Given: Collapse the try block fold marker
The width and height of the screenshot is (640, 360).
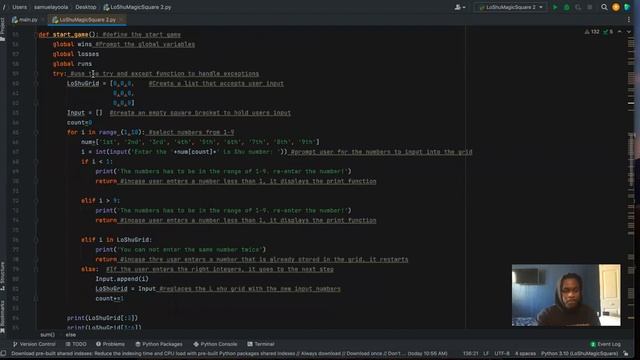Looking at the screenshot, I should 36,74.
